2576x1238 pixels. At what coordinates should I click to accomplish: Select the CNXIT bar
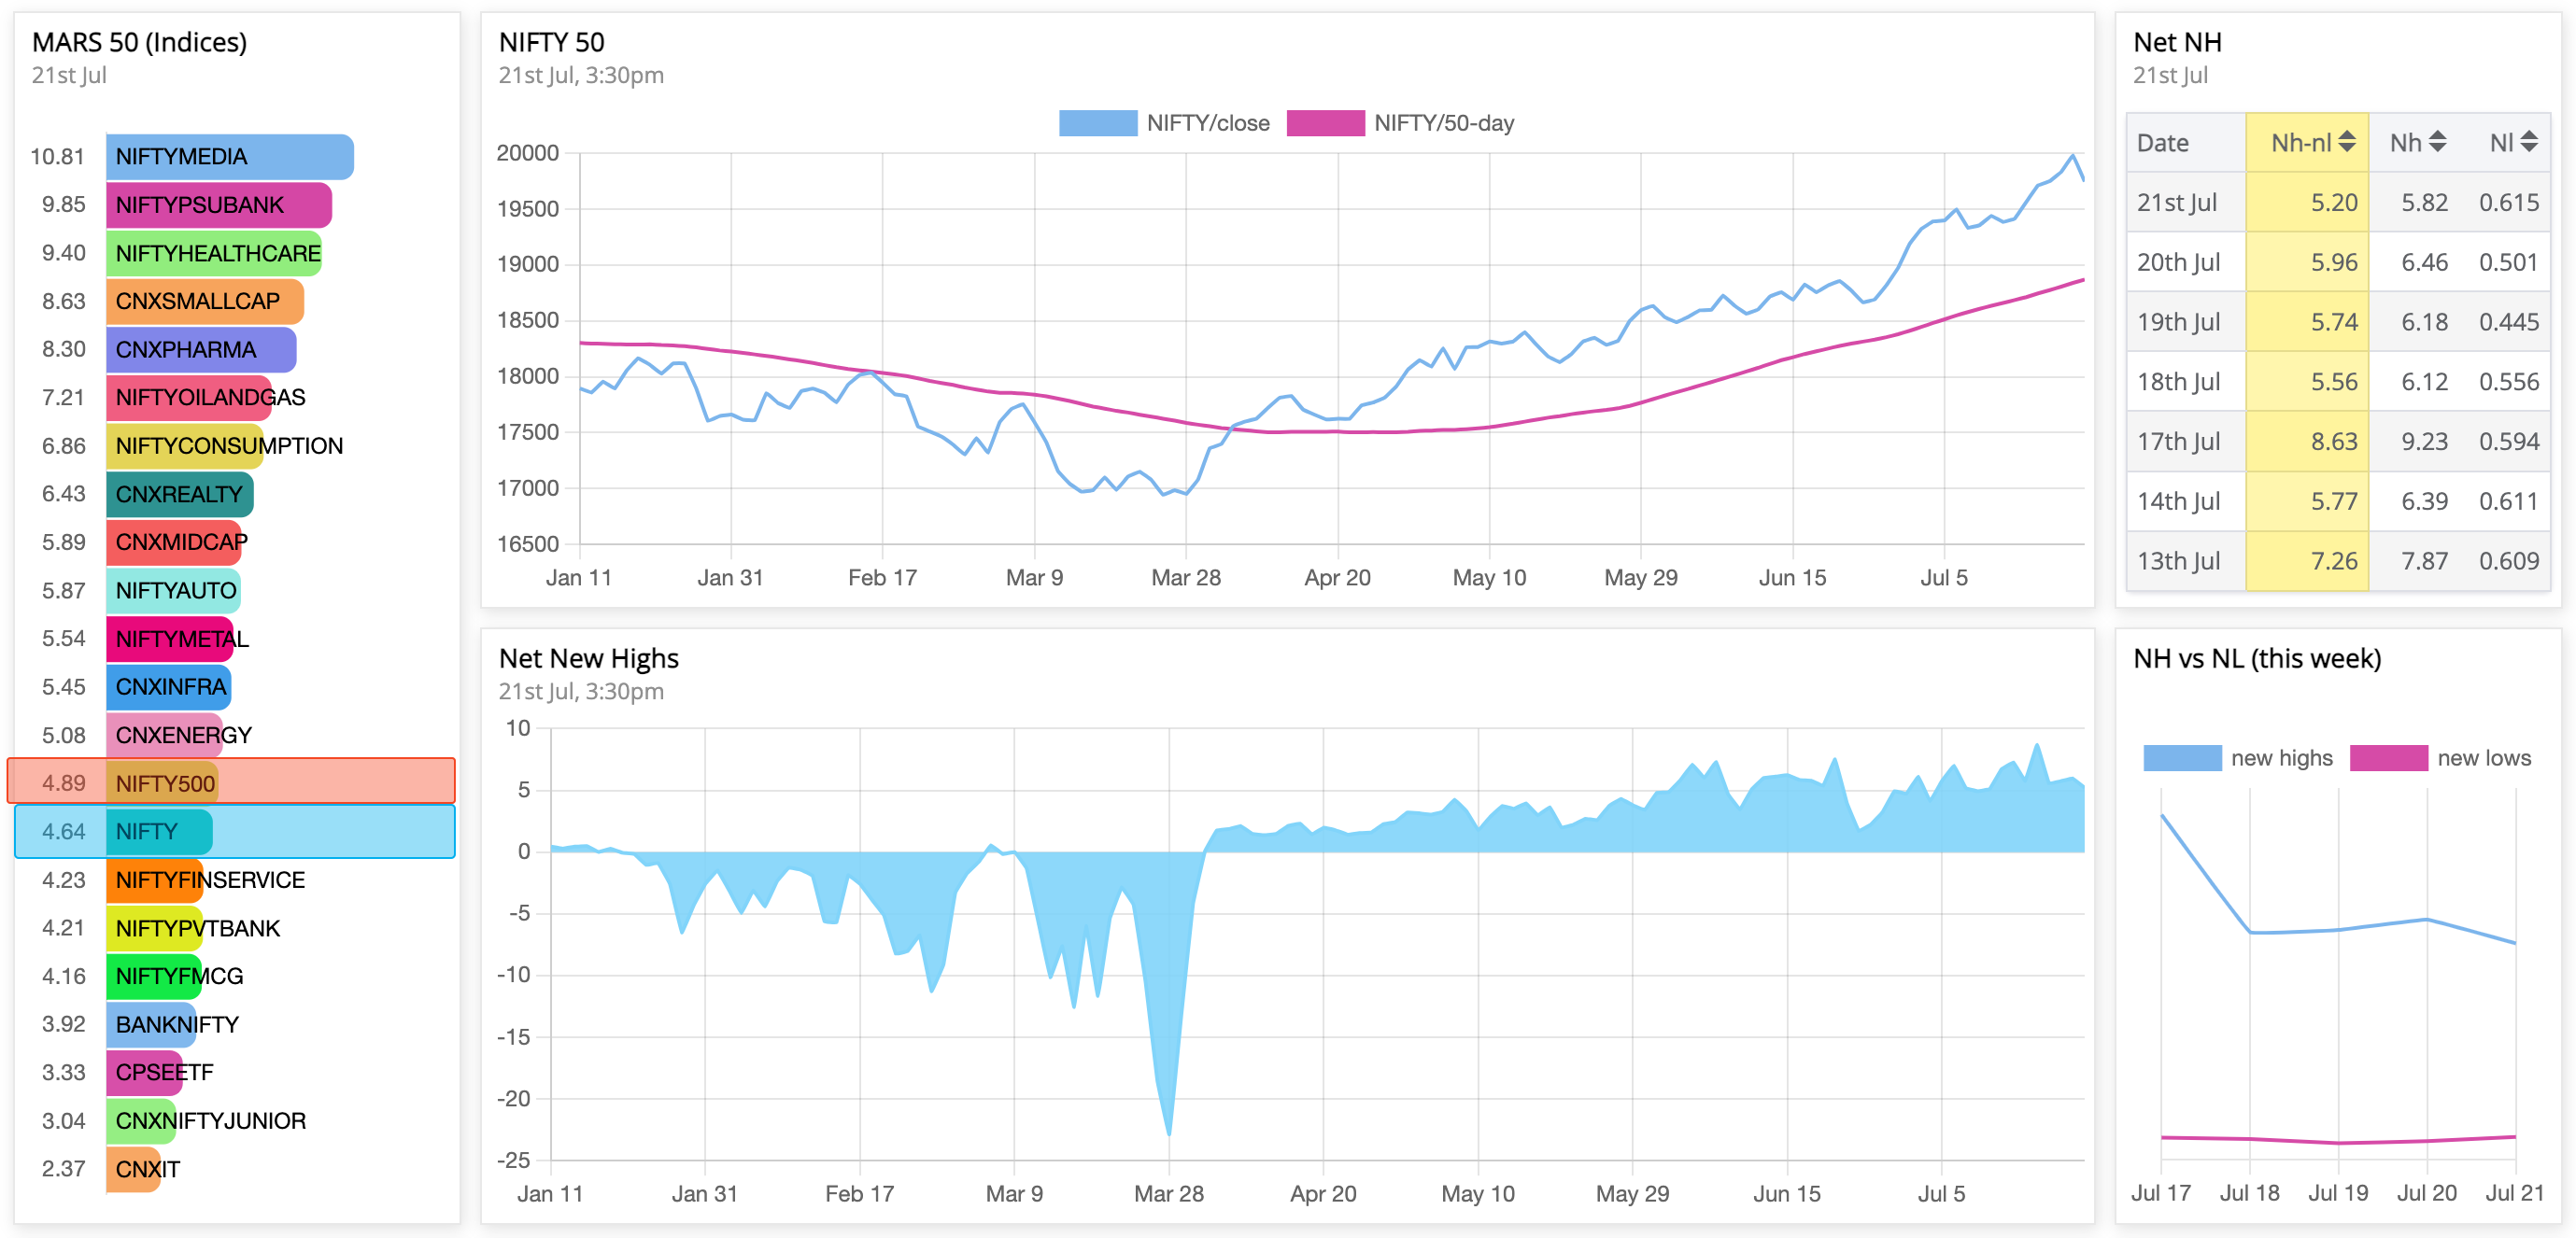[134, 1169]
